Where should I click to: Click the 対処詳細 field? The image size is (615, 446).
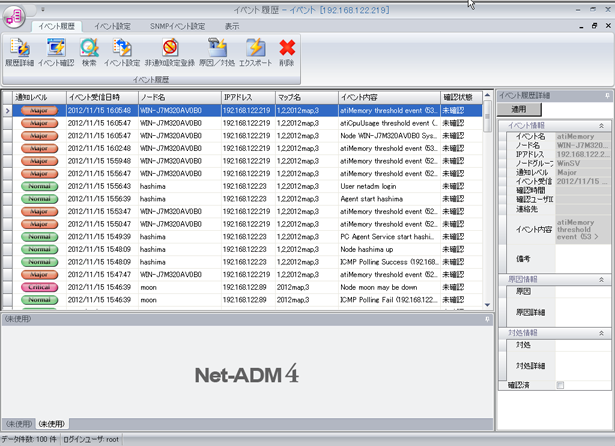tap(583, 366)
